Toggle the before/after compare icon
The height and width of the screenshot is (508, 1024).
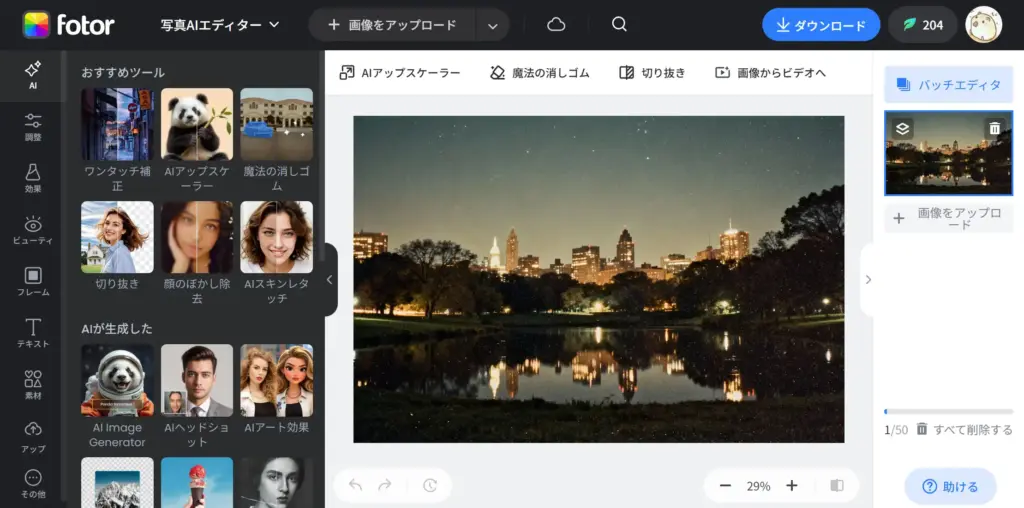837,486
